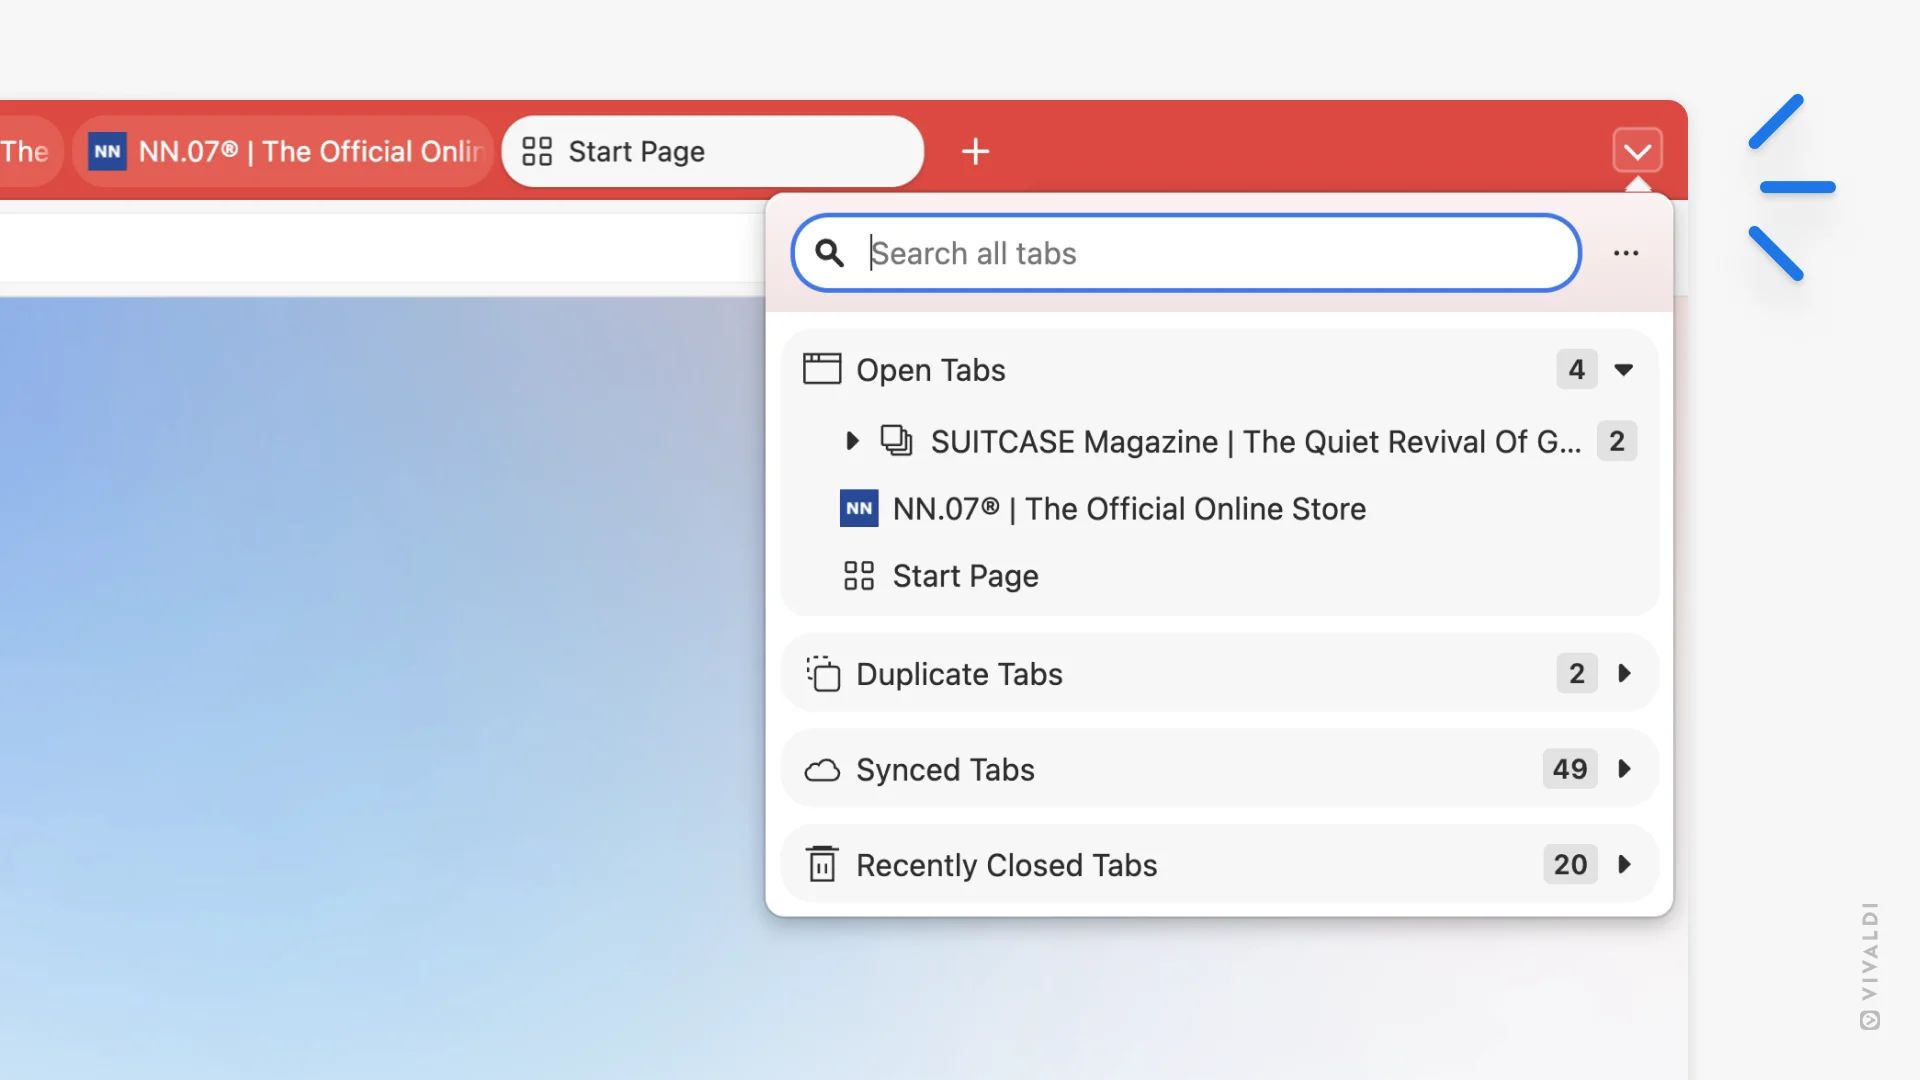The width and height of the screenshot is (1920, 1080).
Task: Open a new tab with the plus button
Action: tap(975, 151)
